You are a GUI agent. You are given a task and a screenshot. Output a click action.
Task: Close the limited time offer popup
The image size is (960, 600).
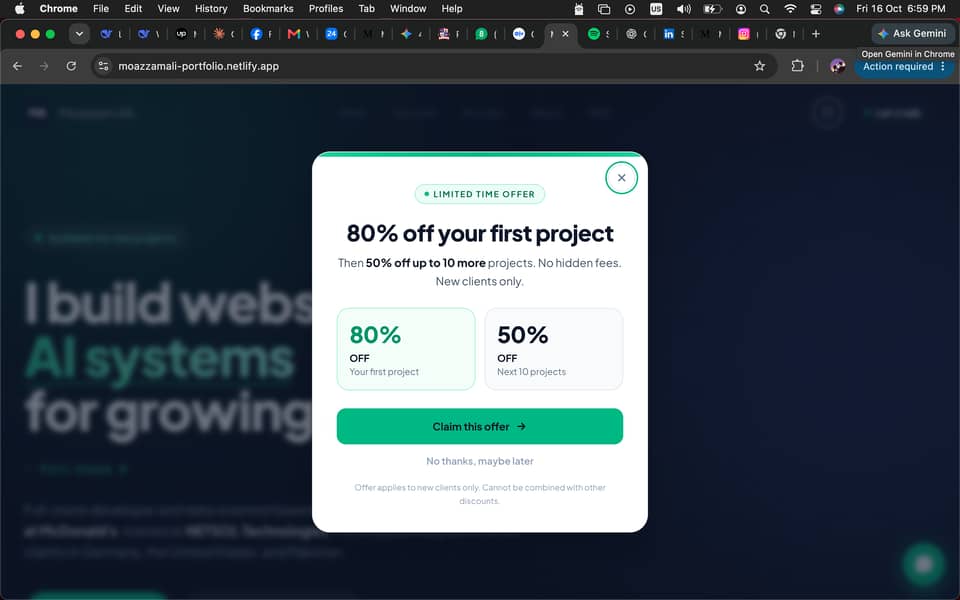point(621,178)
